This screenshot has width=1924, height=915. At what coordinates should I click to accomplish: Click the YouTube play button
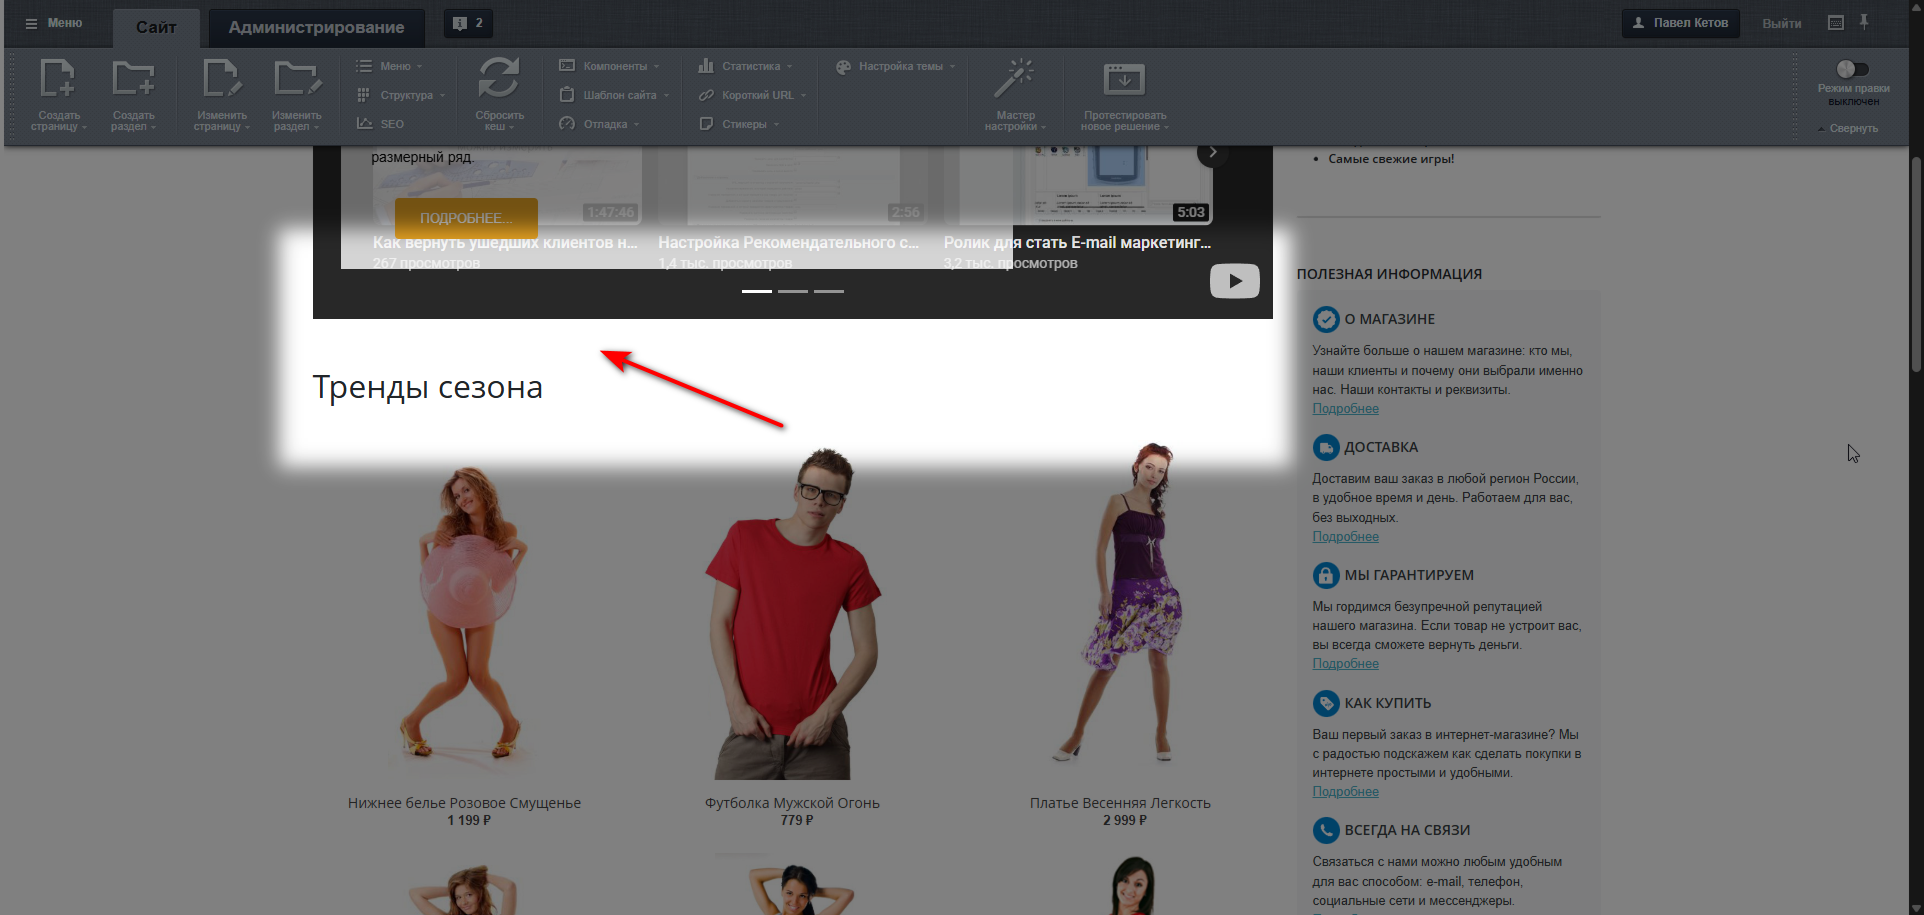pyautogui.click(x=1234, y=281)
